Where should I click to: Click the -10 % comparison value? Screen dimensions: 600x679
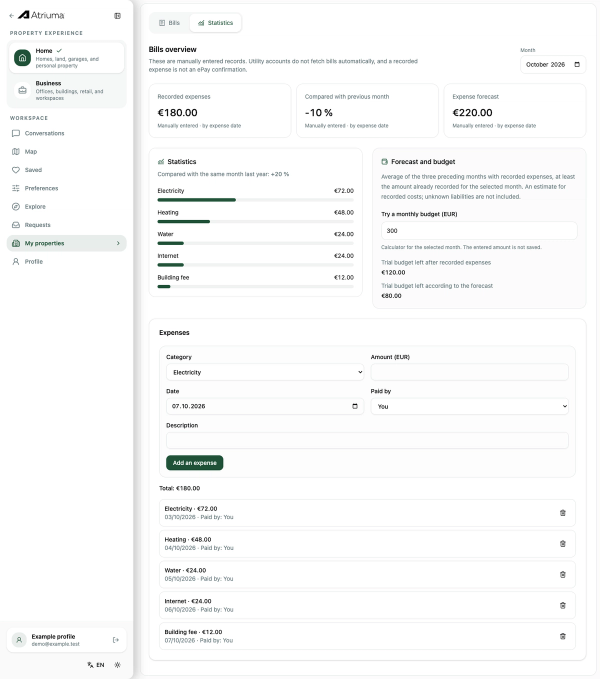click(x=319, y=113)
